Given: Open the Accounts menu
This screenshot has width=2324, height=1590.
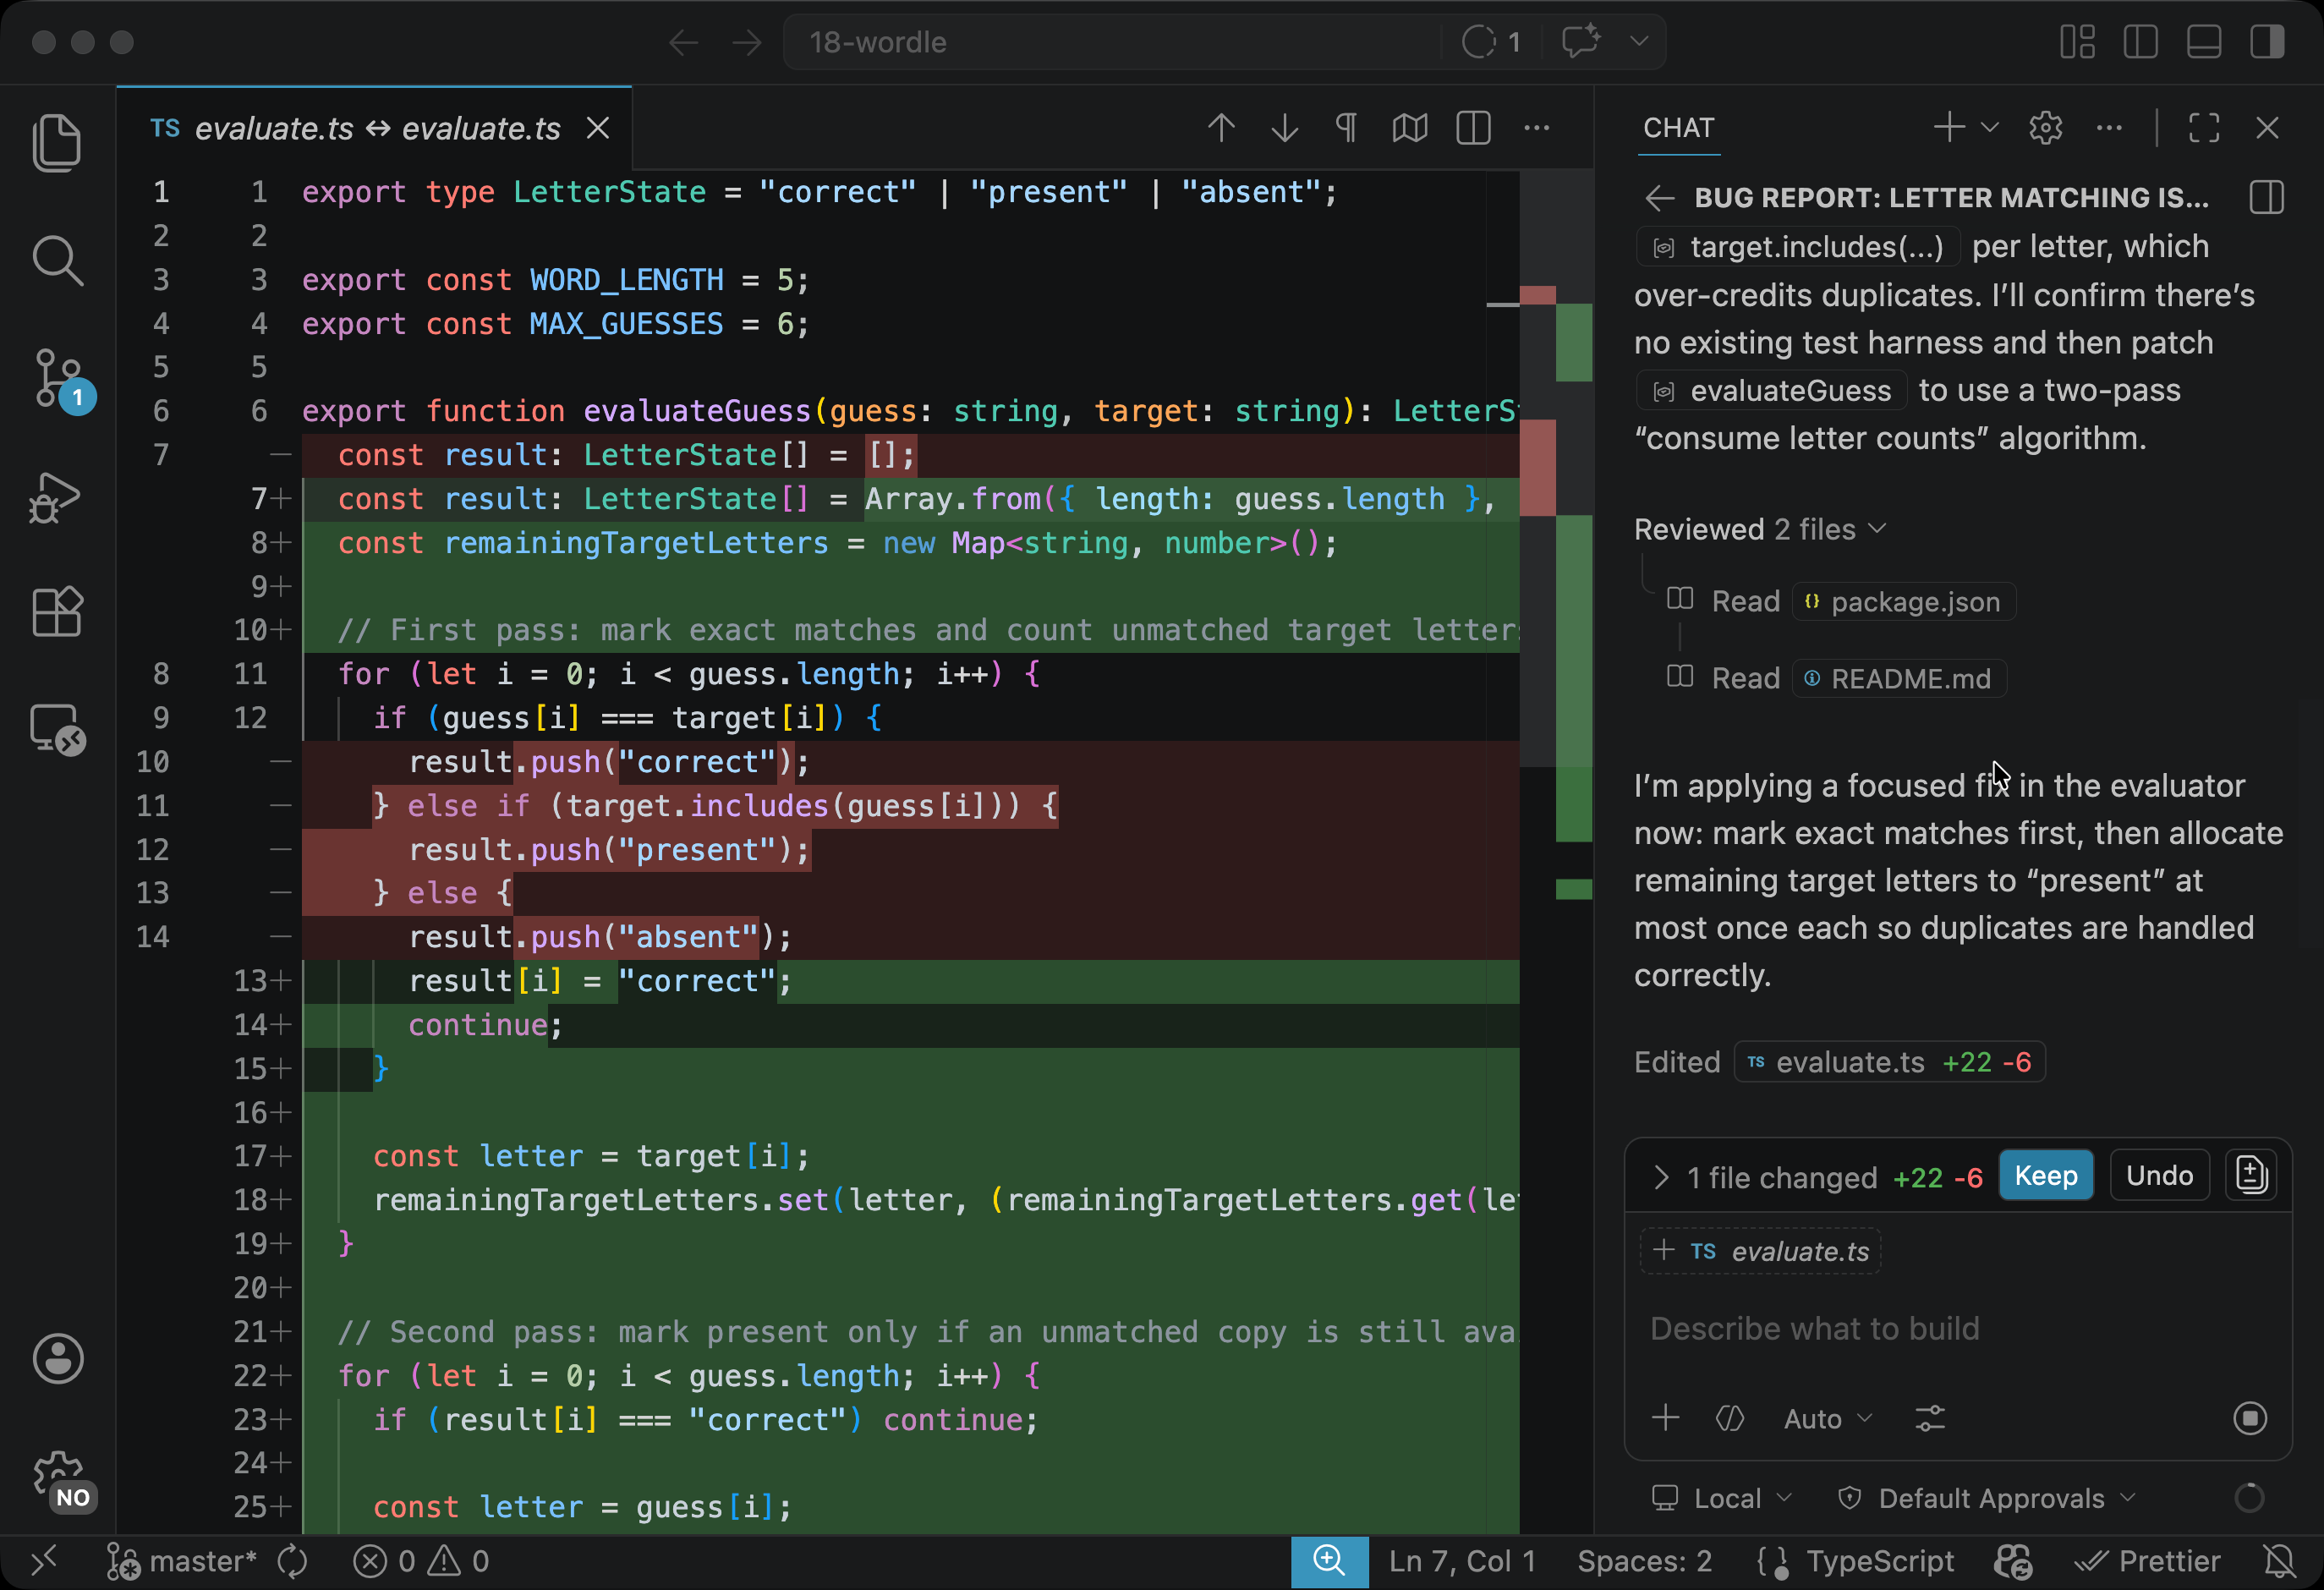Looking at the screenshot, I should [57, 1358].
